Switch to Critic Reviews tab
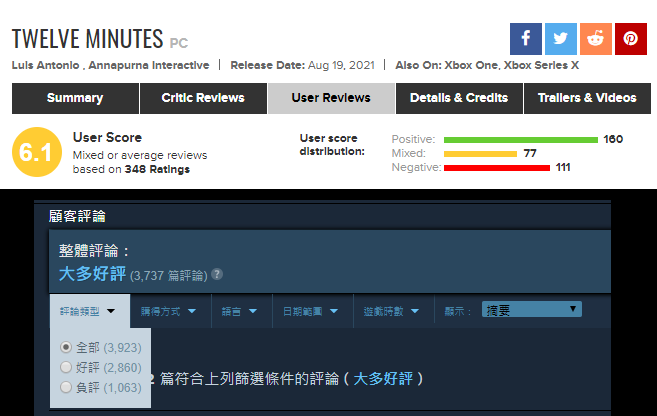The image size is (657, 416). pyautogui.click(x=203, y=98)
